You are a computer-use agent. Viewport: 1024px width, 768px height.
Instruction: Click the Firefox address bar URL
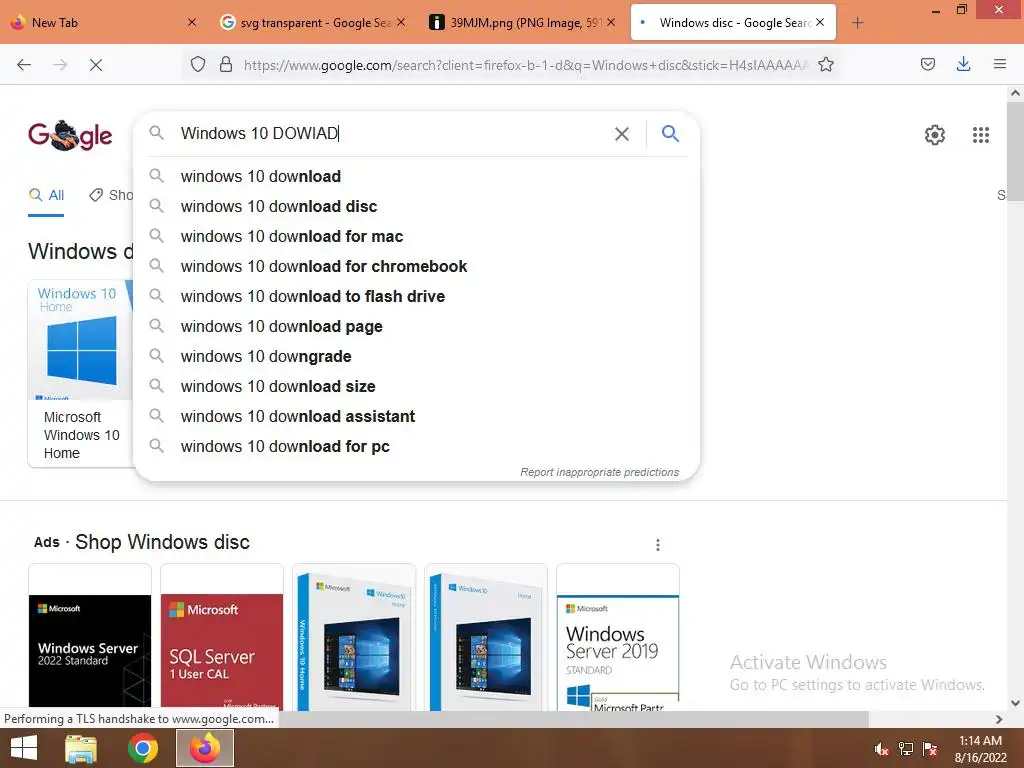point(526,65)
